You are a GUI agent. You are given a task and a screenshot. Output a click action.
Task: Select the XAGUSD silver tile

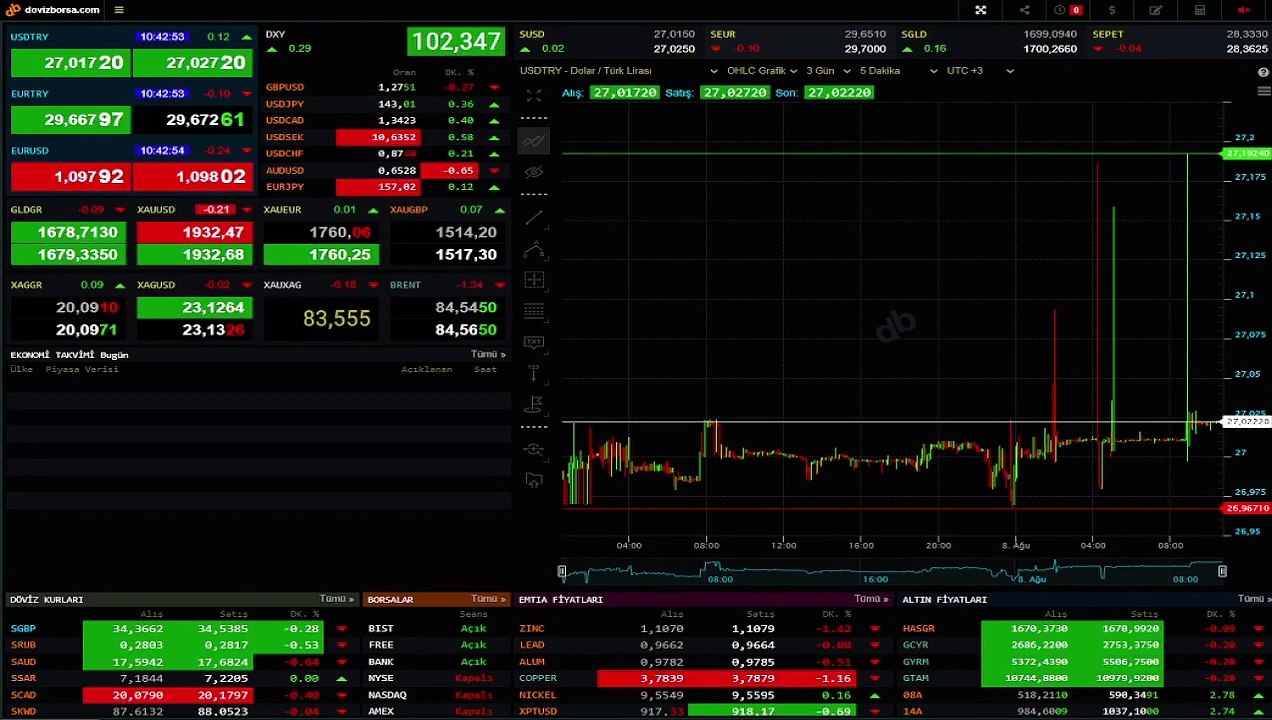click(x=194, y=309)
